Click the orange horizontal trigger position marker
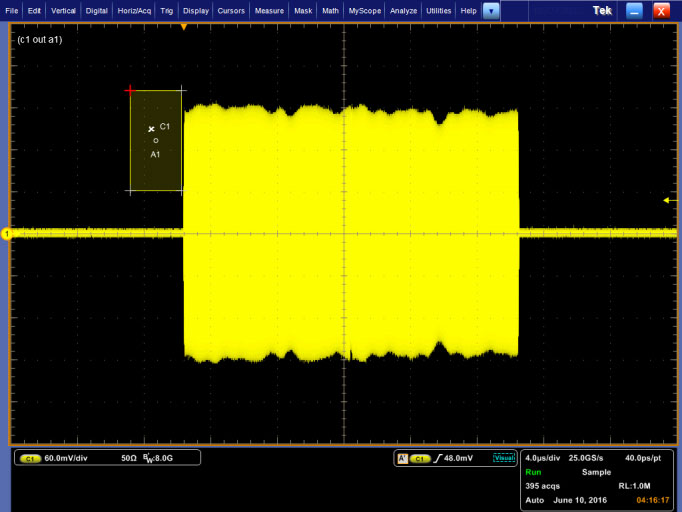The height and width of the screenshot is (512, 682). pyautogui.click(x=184, y=27)
